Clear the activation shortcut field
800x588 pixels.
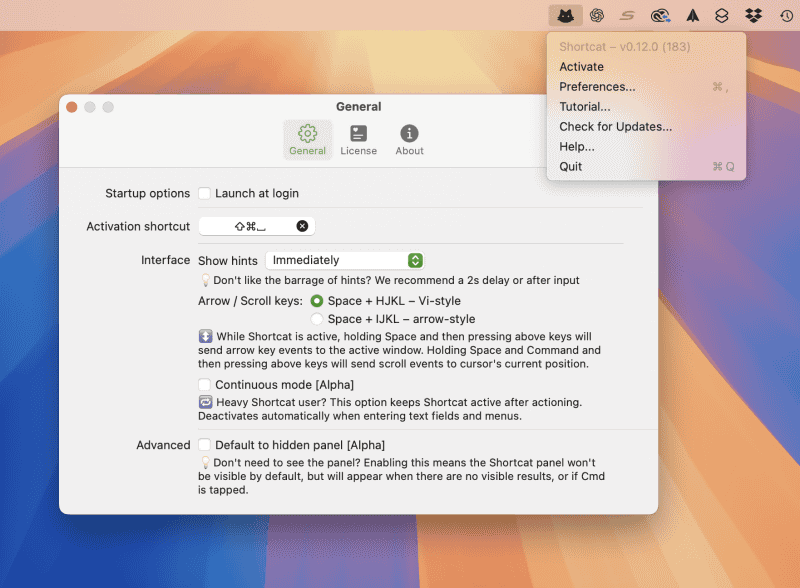301,225
